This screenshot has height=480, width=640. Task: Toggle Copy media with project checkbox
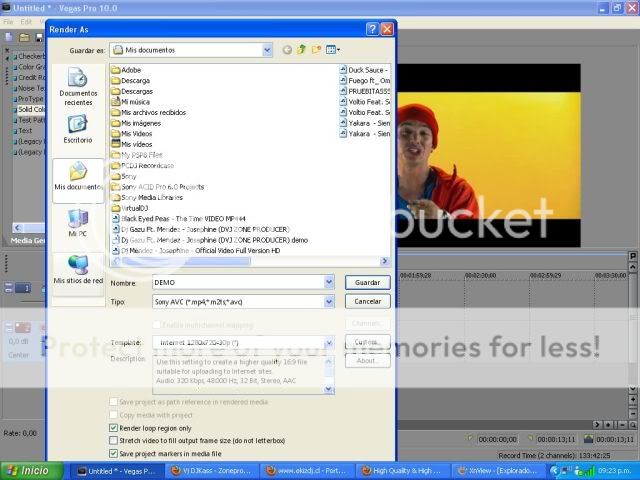pos(113,415)
